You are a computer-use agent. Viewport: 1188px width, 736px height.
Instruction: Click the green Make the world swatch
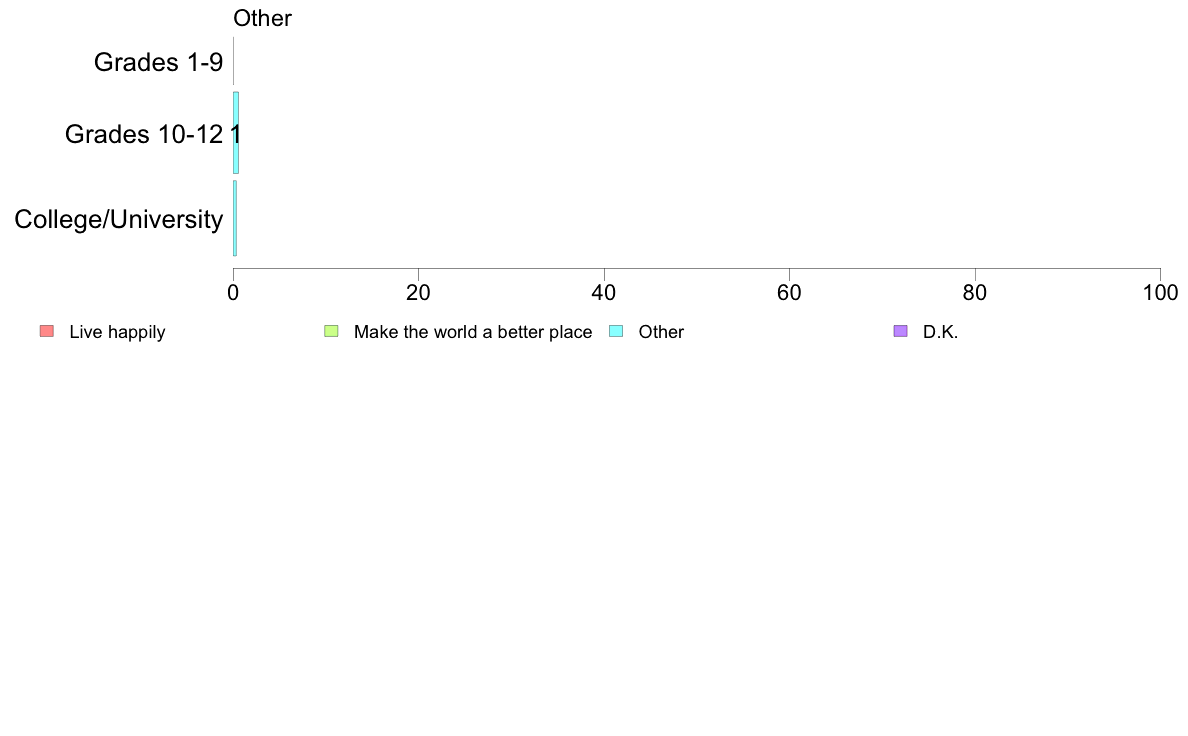coord(331,331)
